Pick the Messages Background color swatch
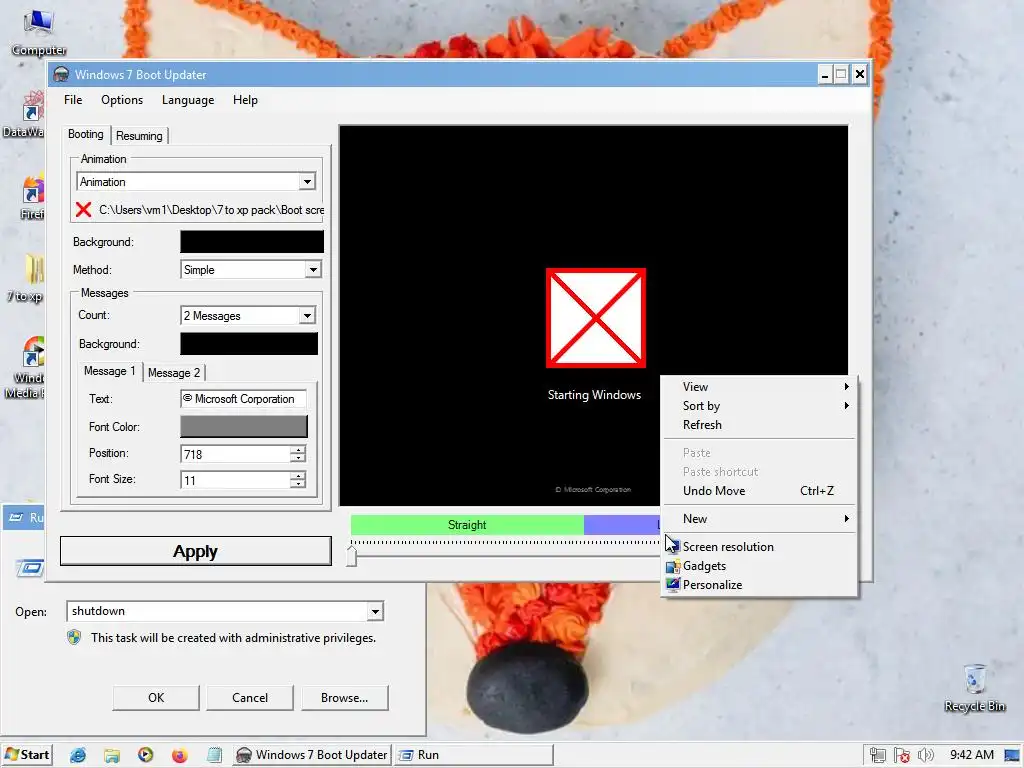The image size is (1024, 768). [x=249, y=344]
